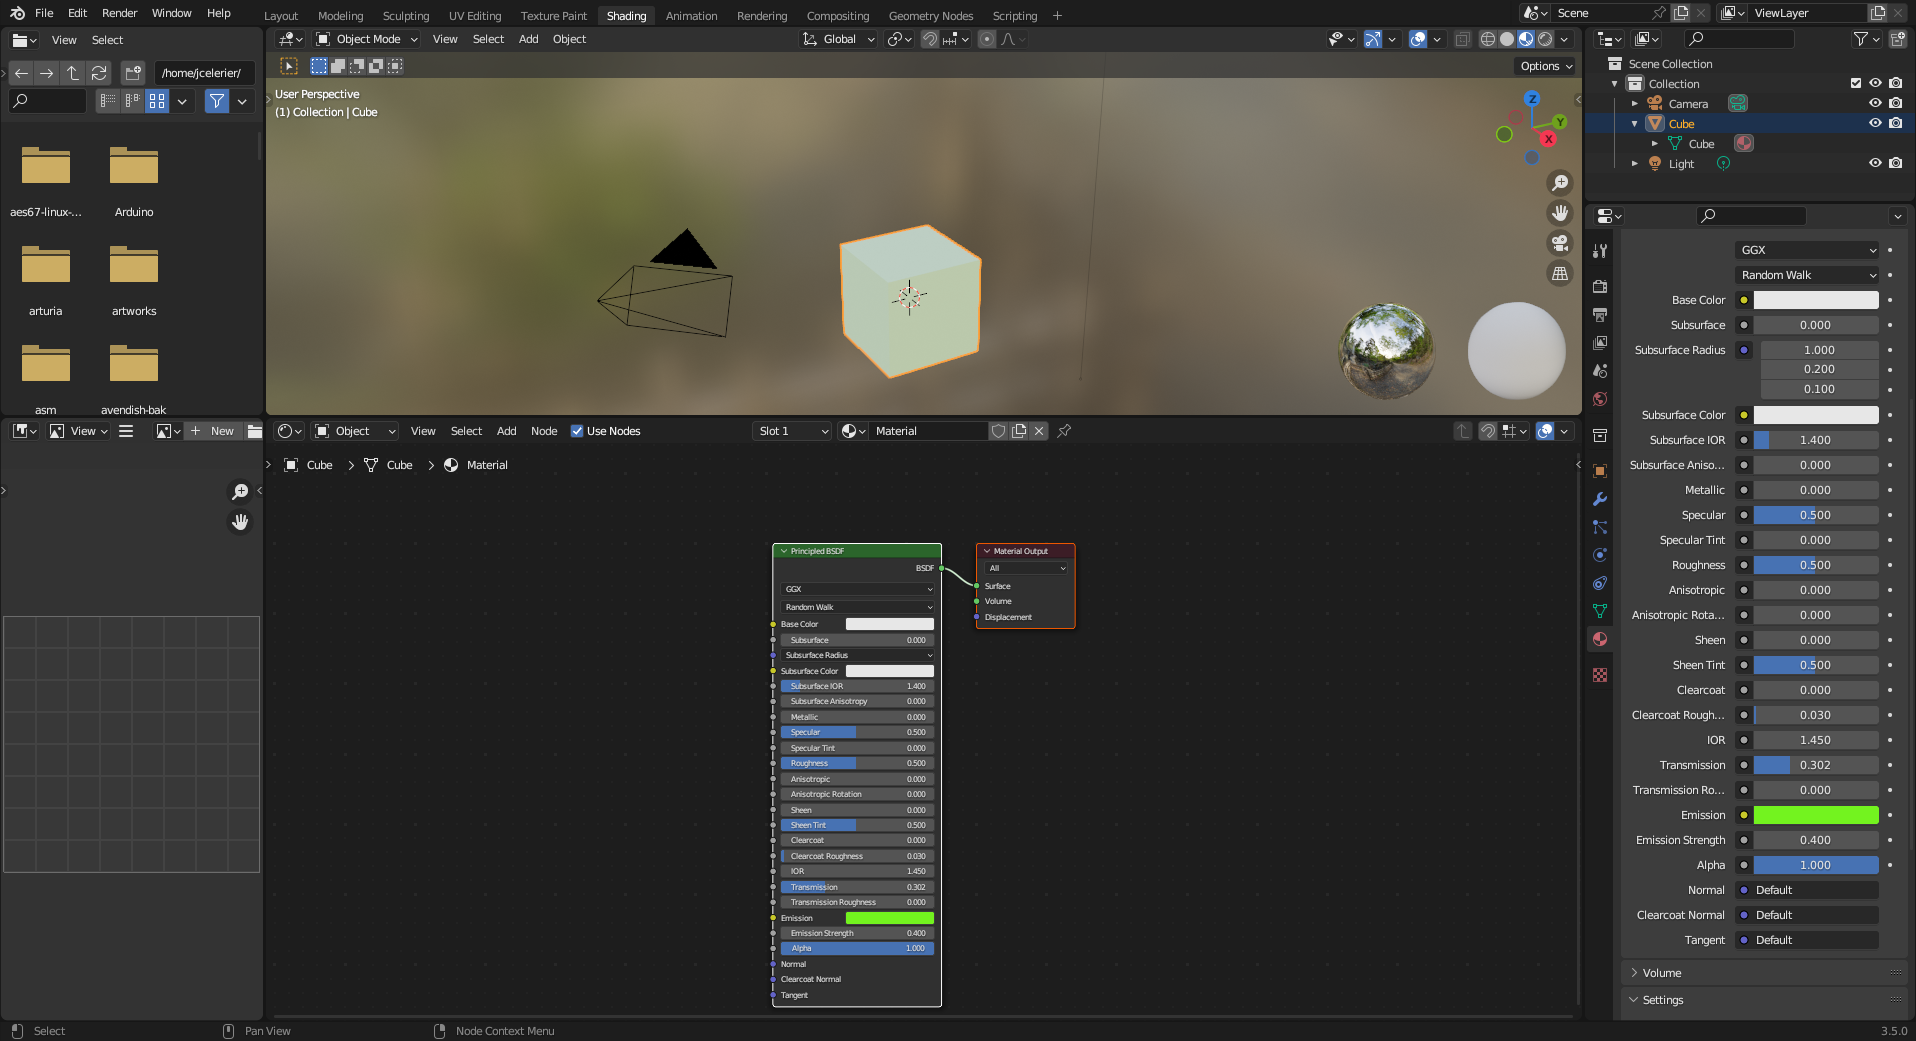
Task: Go to parent directory in file browser
Action: coord(73,73)
